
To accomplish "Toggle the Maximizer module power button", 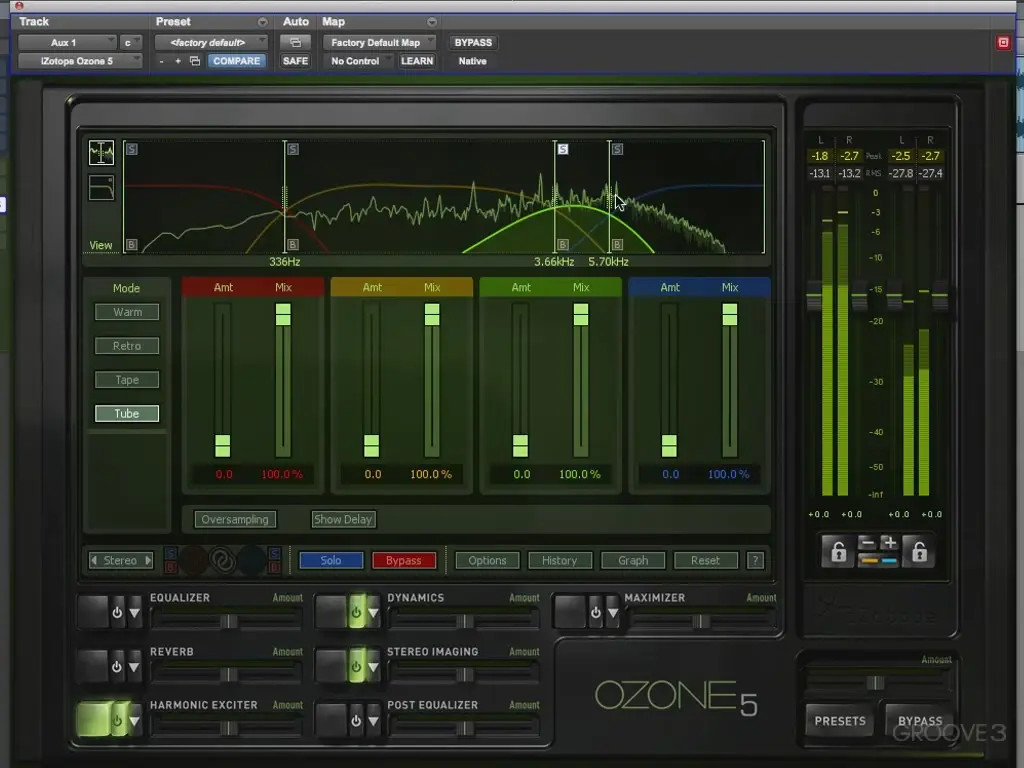I will pos(595,613).
